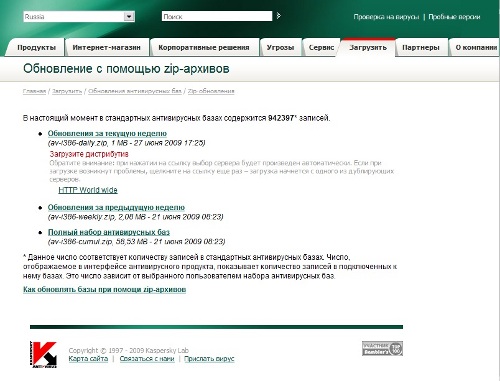
Task: Open Обновления антивирусных баз breadcrumb
Action: point(135,91)
